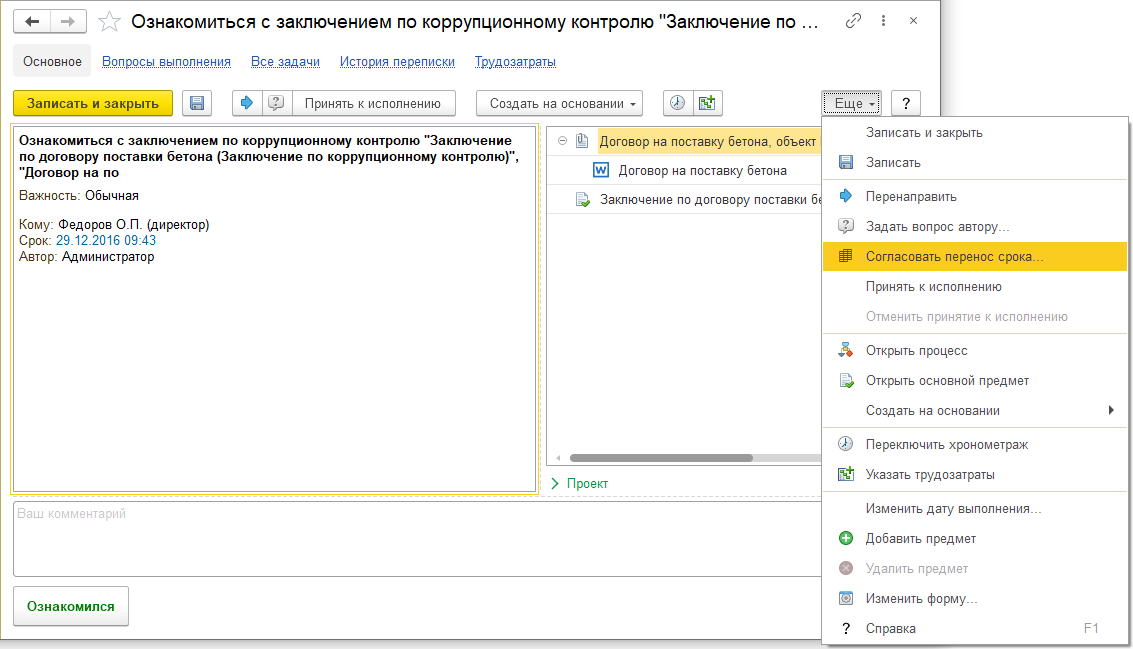Open the kebab options menu in title bar
The height and width of the screenshot is (649, 1133).
click(882, 21)
